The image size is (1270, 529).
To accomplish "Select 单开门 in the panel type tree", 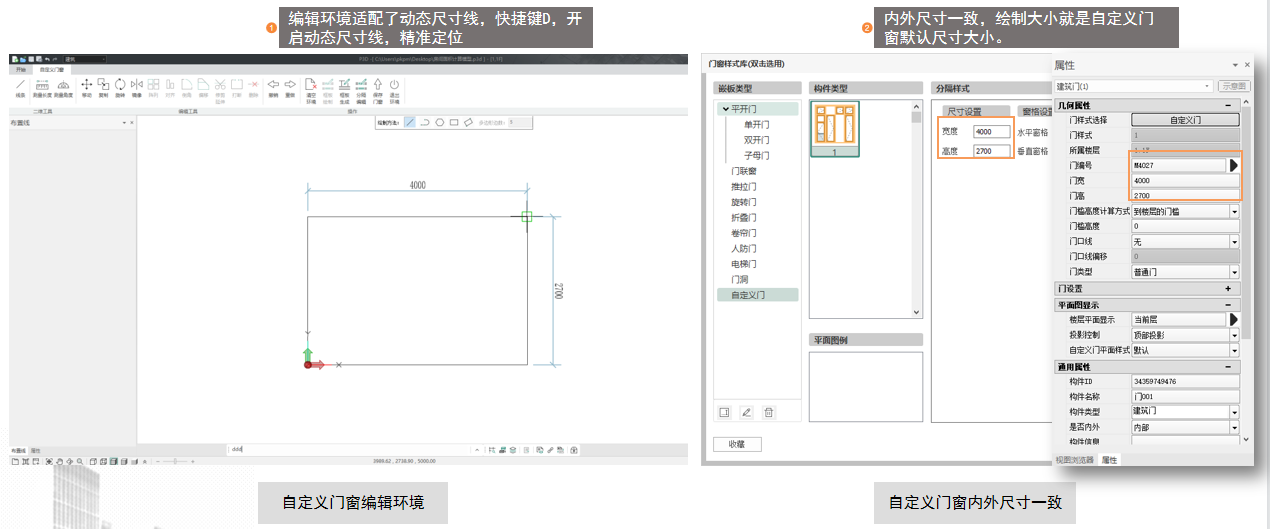I will pos(757,125).
